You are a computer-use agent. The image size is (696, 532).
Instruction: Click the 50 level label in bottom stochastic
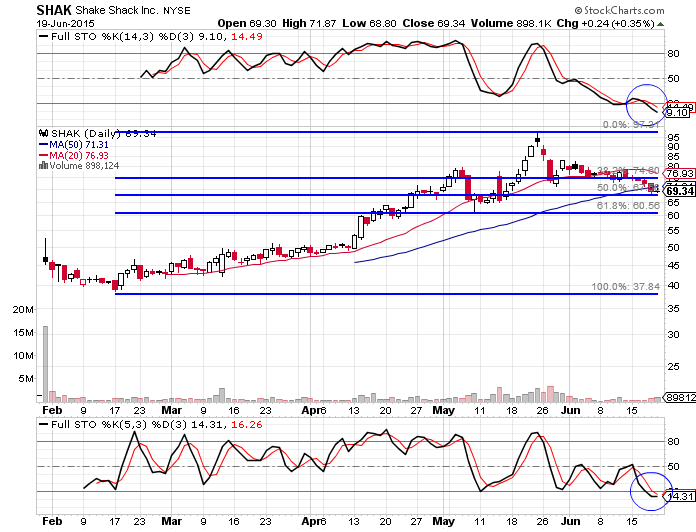point(673,467)
